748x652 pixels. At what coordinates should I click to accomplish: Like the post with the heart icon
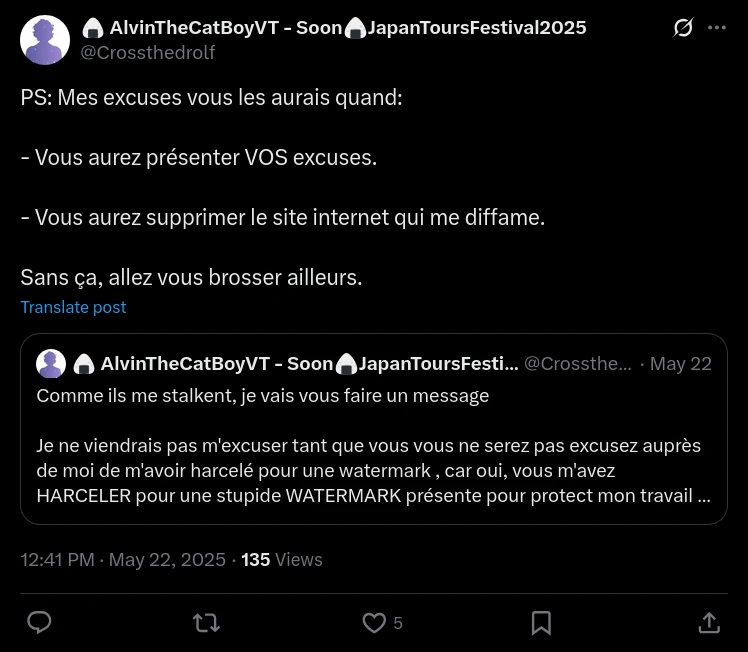374,623
